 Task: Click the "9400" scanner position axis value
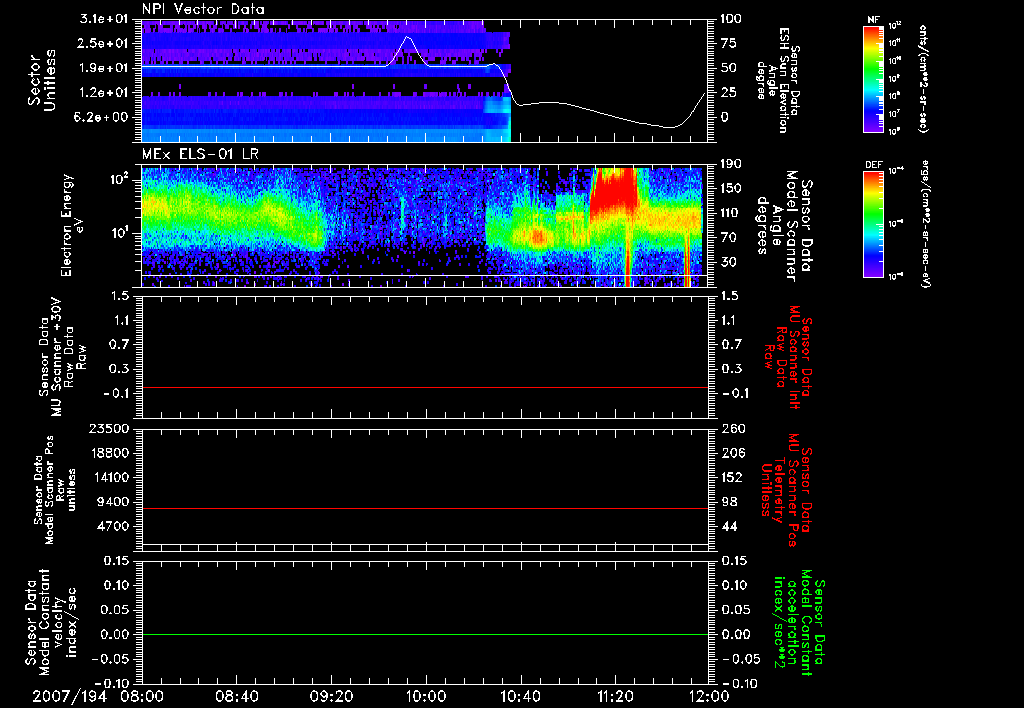tap(114, 502)
